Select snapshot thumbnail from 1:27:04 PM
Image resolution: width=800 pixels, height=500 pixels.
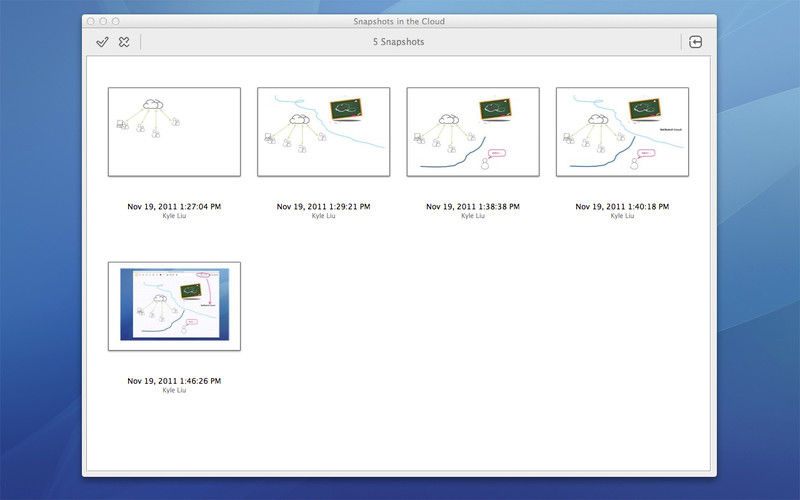[x=174, y=132]
